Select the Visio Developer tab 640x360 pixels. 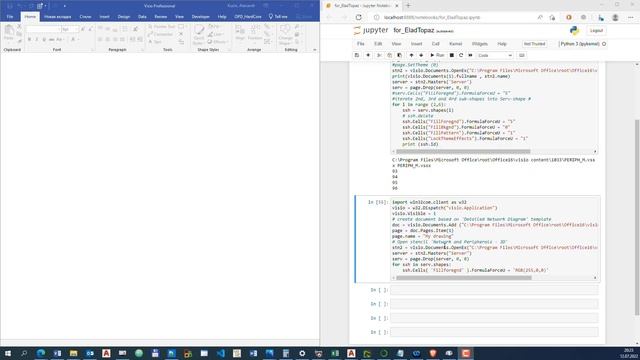(x=200, y=17)
